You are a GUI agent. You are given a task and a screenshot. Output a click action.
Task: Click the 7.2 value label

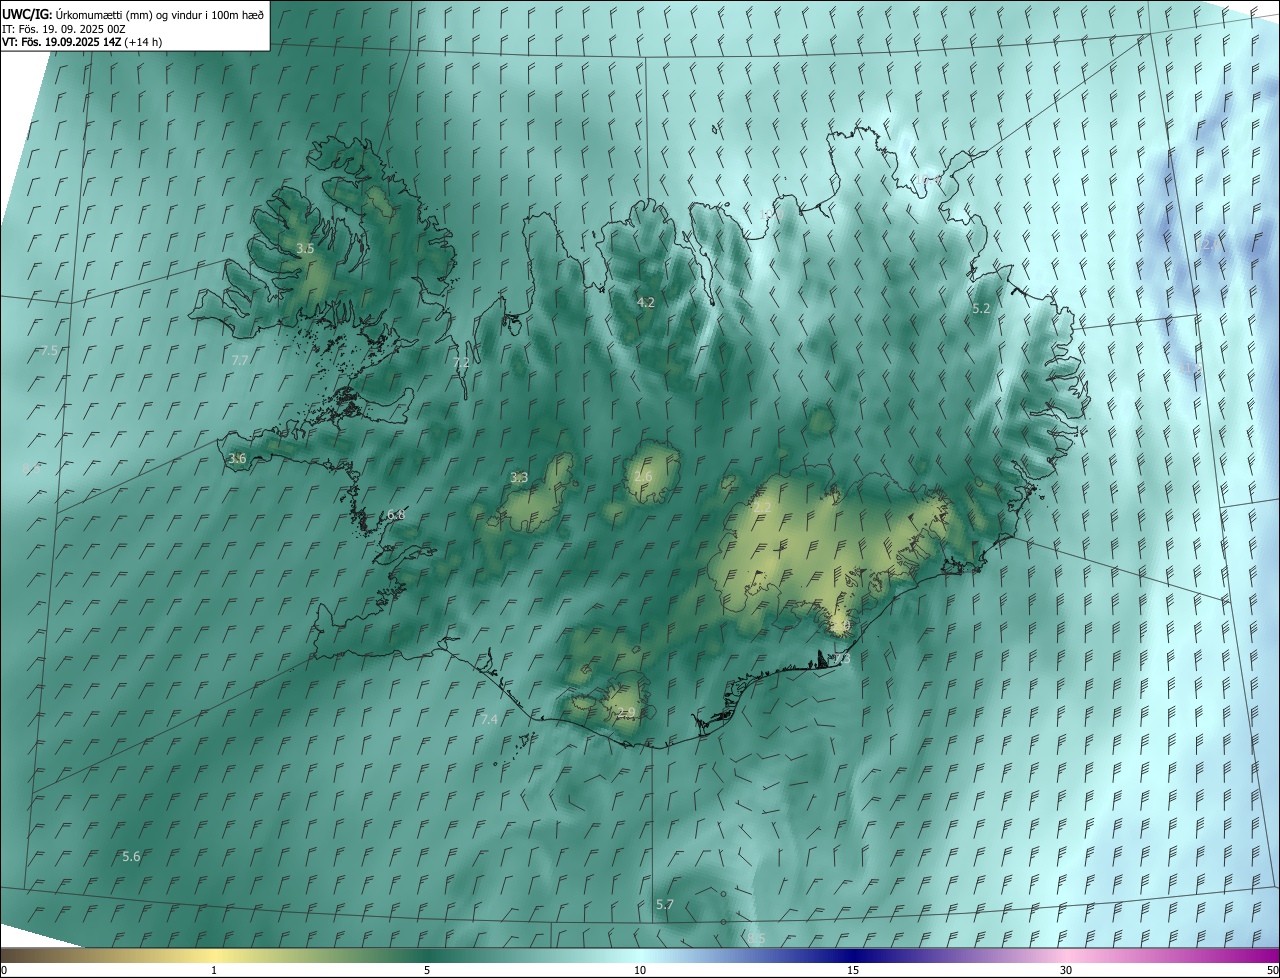click(461, 363)
